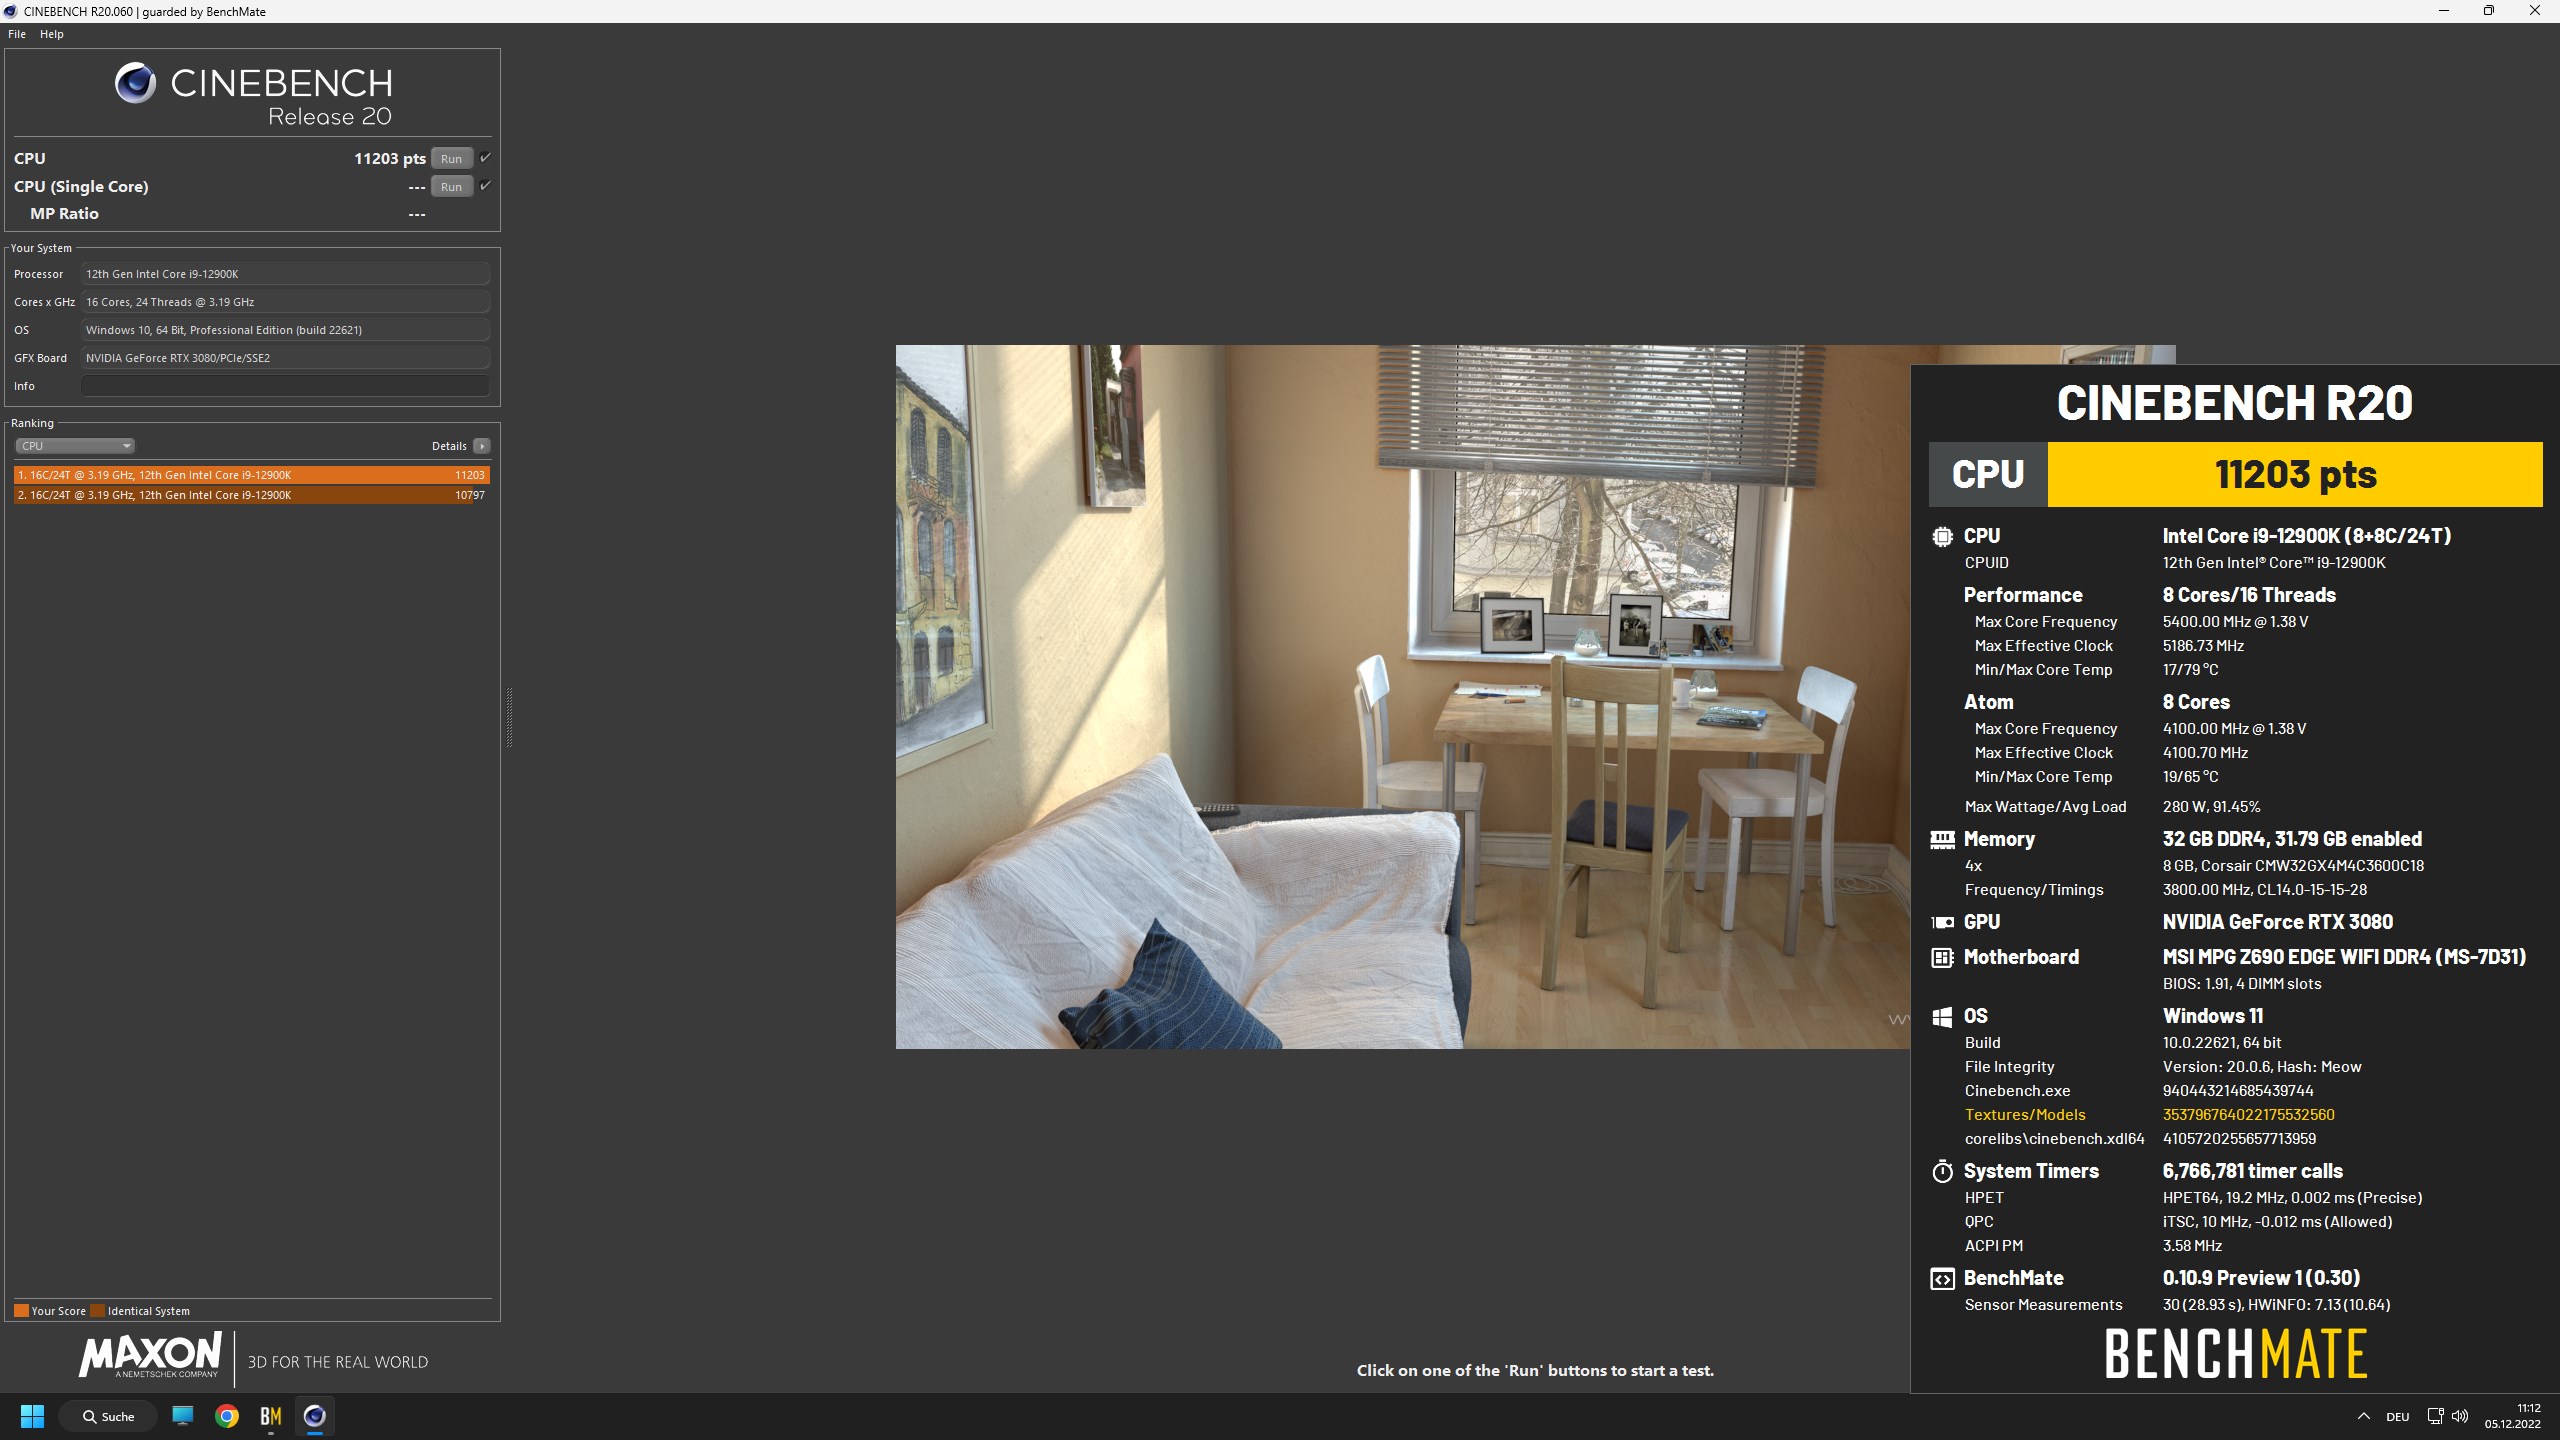Click the BenchMate CPU chip icon

point(1942,537)
